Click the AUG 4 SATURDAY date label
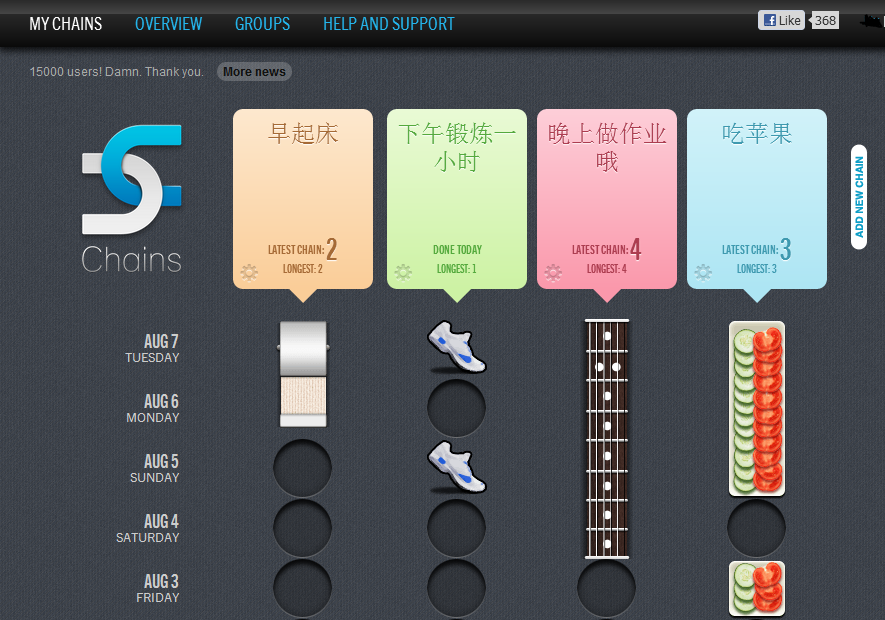The width and height of the screenshot is (885, 620). click(148, 528)
